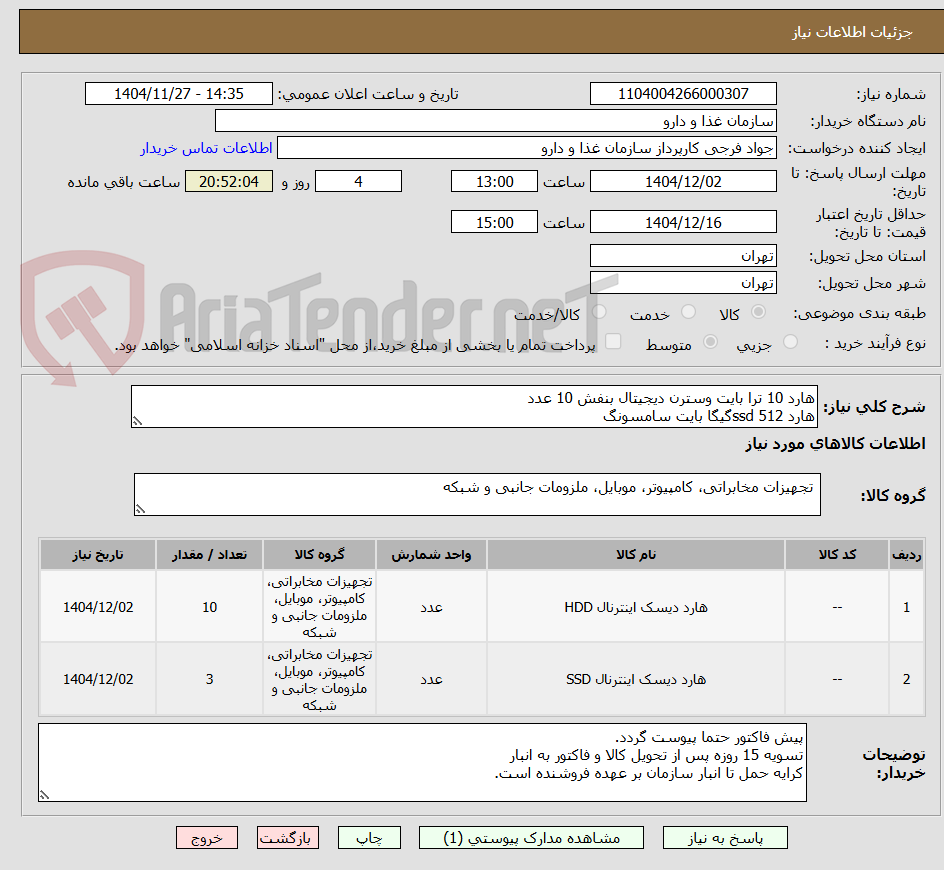This screenshot has height=870, width=944.
Task: Click the شهر محل تحویل تهران field
Action: point(683,283)
